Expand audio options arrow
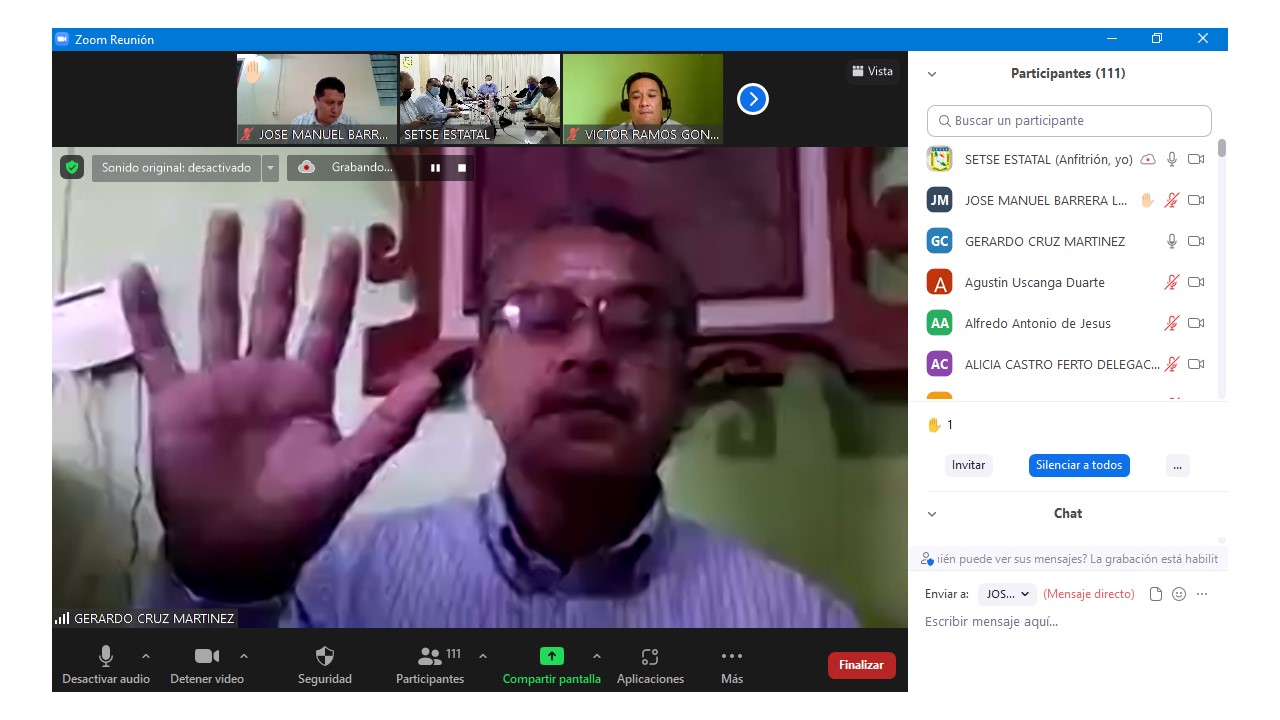This screenshot has width=1280, height=720. pos(146,656)
